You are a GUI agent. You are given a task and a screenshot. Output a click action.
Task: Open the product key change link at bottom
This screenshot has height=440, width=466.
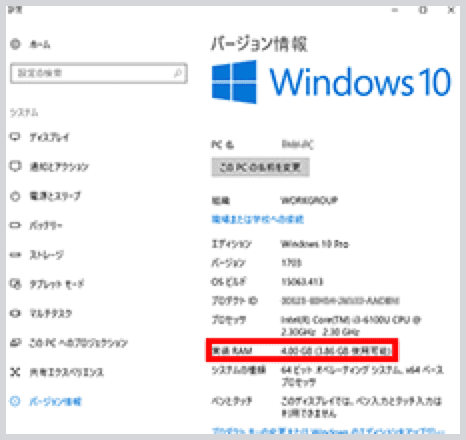coord(328,431)
